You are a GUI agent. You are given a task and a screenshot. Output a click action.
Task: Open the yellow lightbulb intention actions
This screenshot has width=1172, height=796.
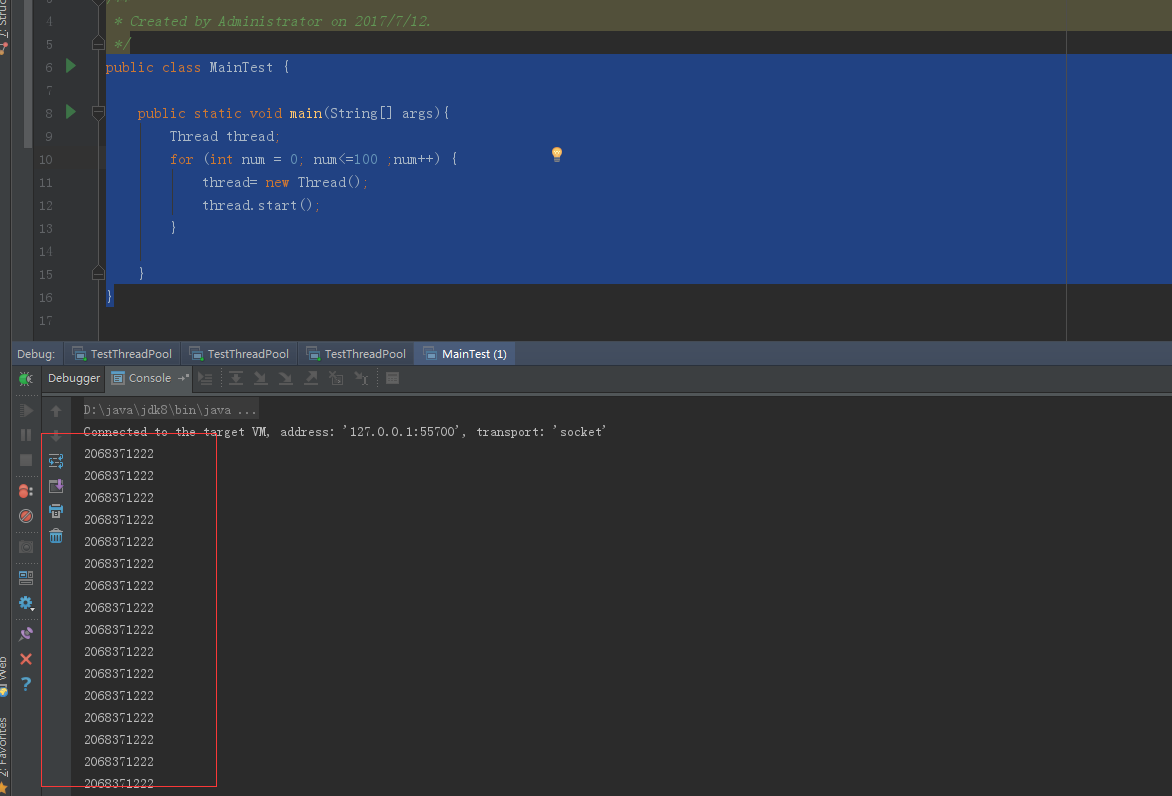tap(557, 154)
